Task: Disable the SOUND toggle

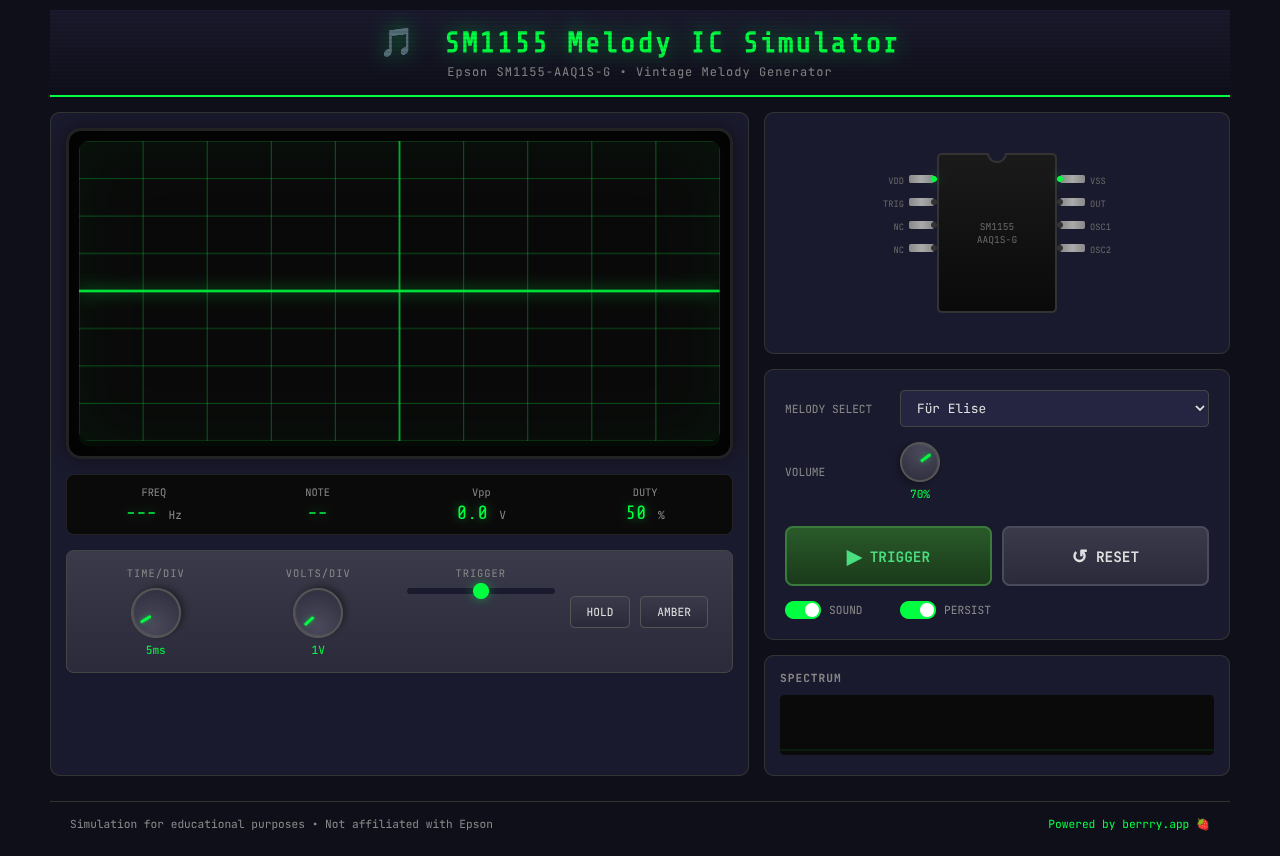Action: (x=803, y=609)
